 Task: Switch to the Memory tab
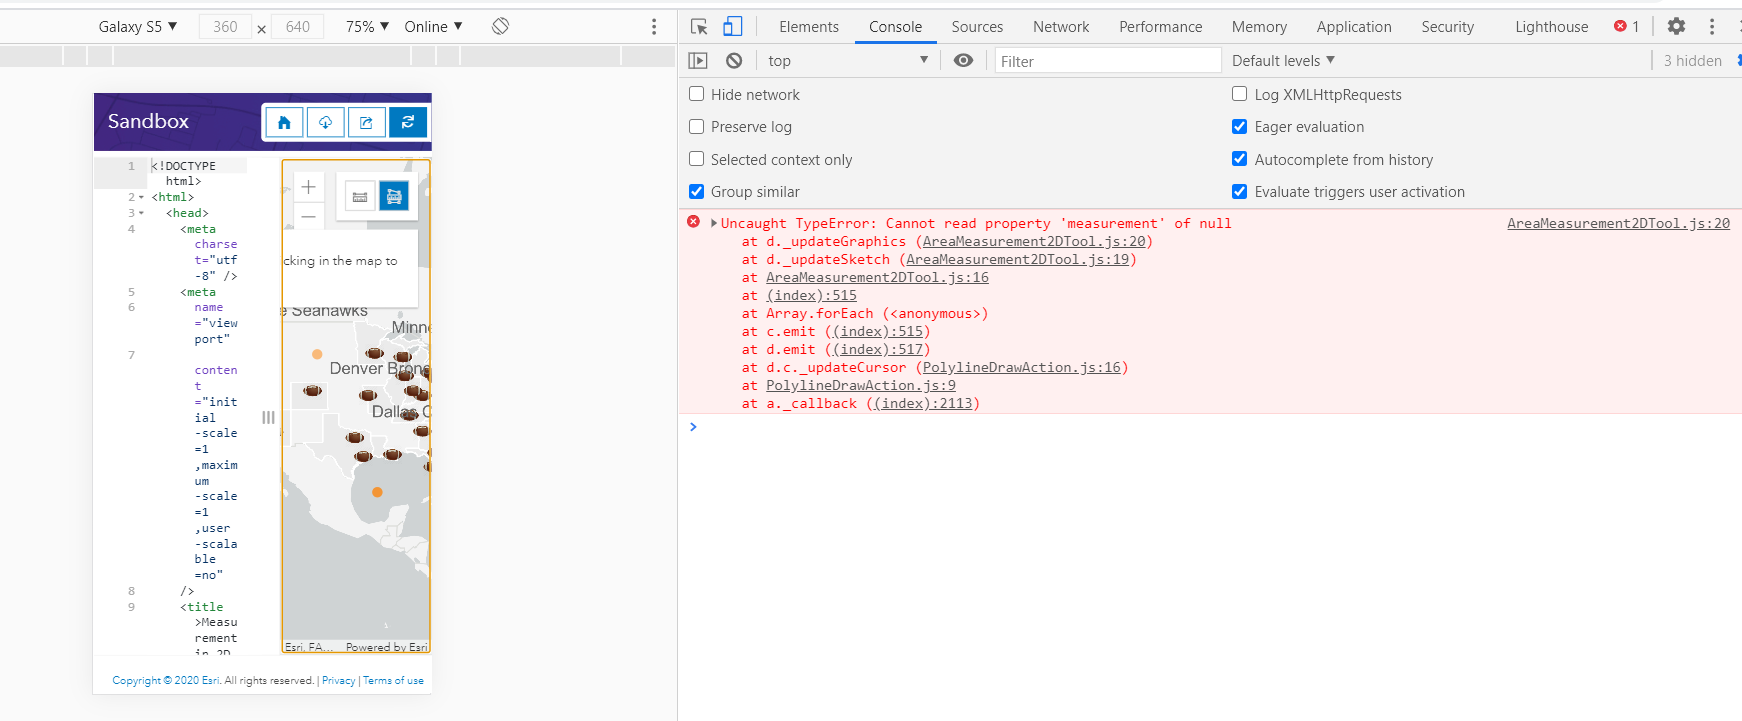(1259, 27)
